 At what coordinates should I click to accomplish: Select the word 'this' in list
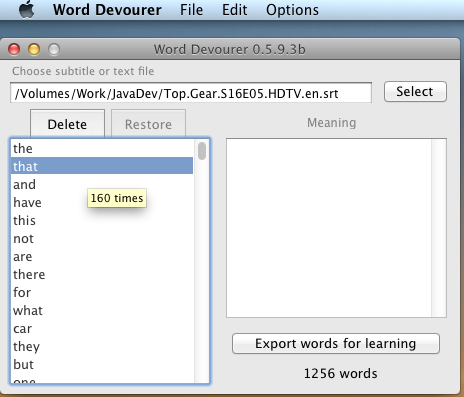pyautogui.click(x=102, y=220)
